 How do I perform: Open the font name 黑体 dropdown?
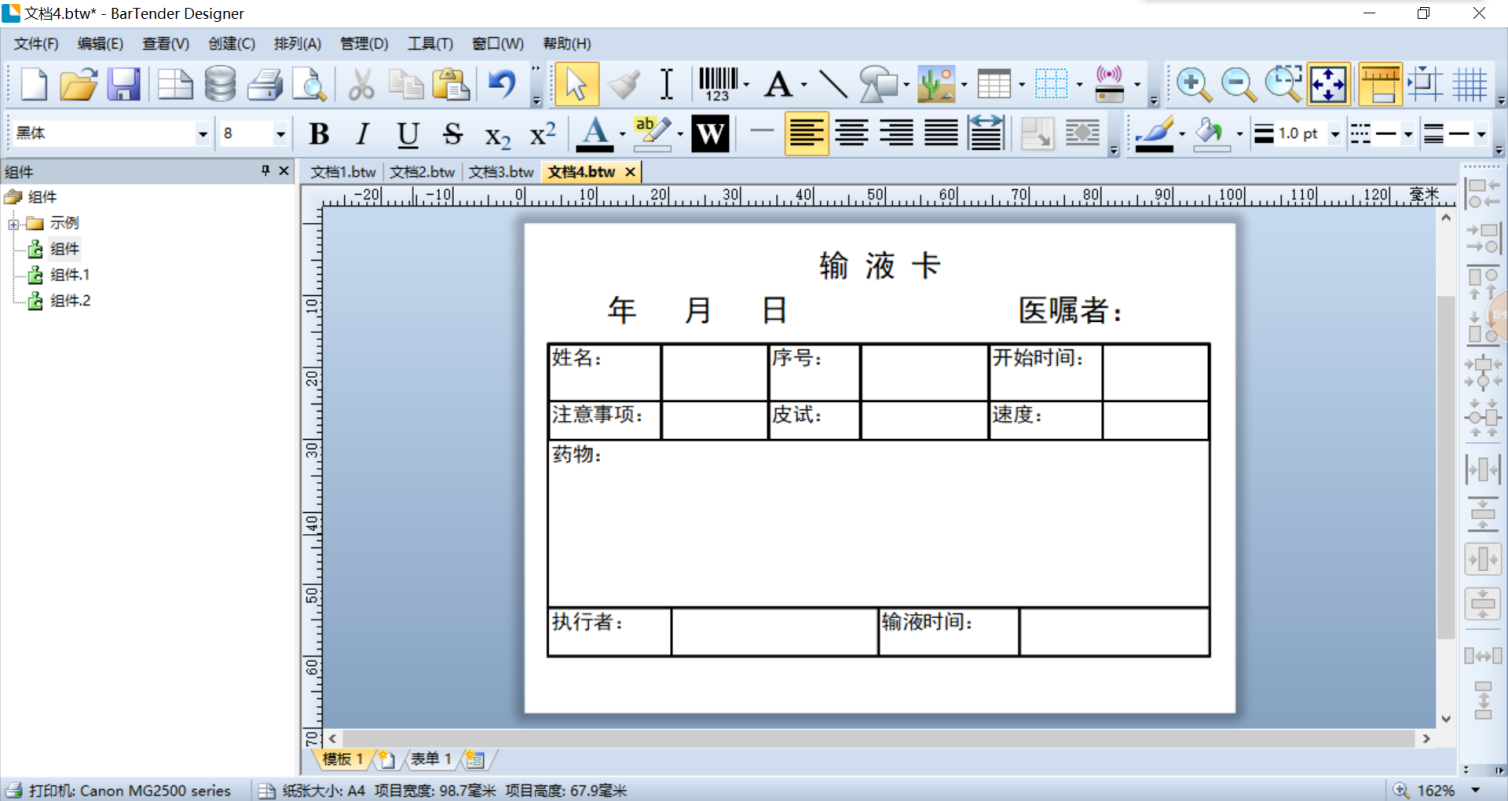coord(203,134)
